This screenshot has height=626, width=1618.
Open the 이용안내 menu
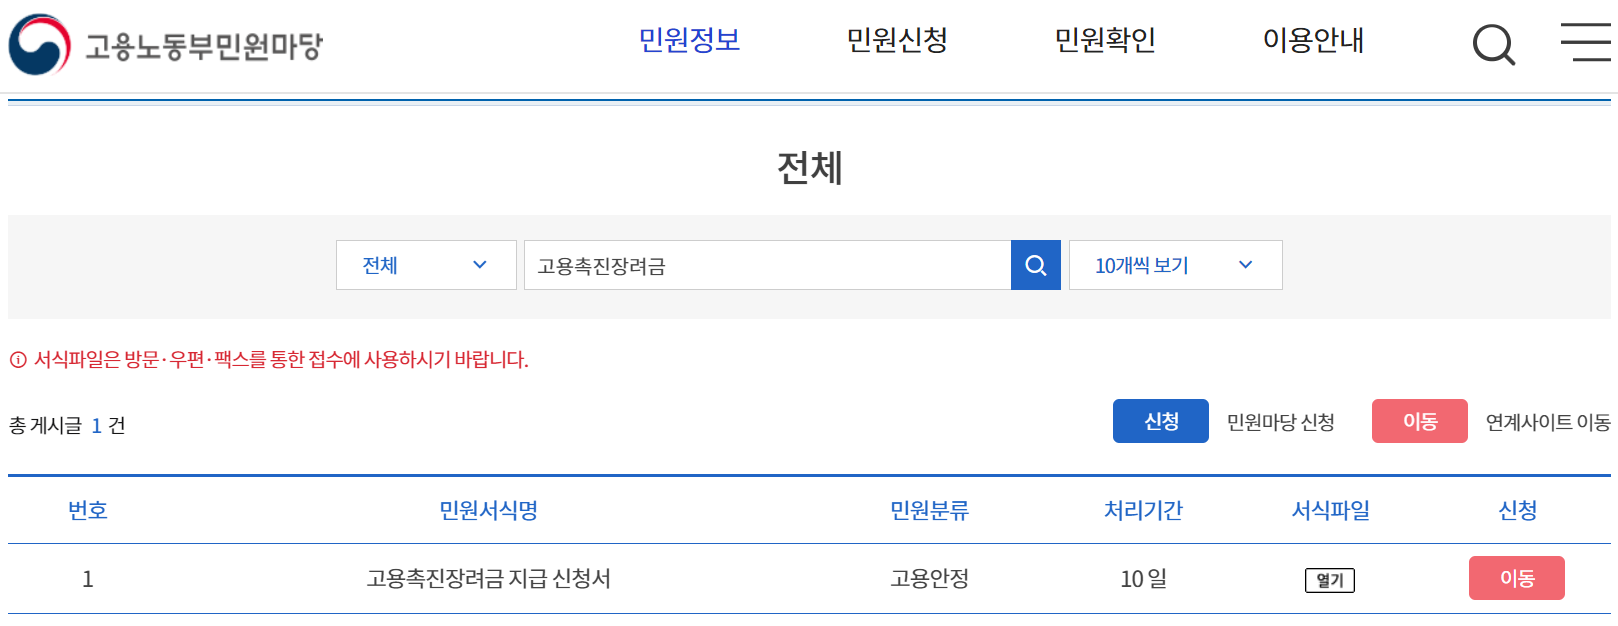coord(1314,41)
